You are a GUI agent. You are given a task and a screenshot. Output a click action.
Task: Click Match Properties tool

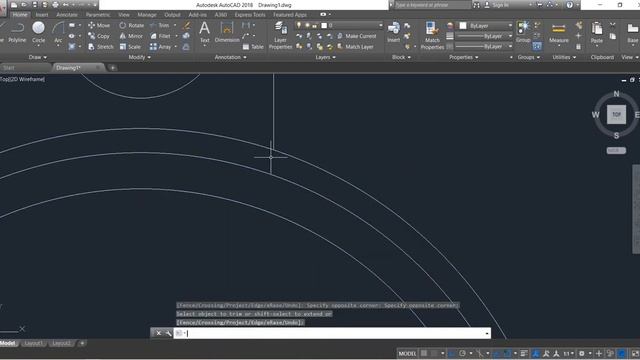(432, 36)
